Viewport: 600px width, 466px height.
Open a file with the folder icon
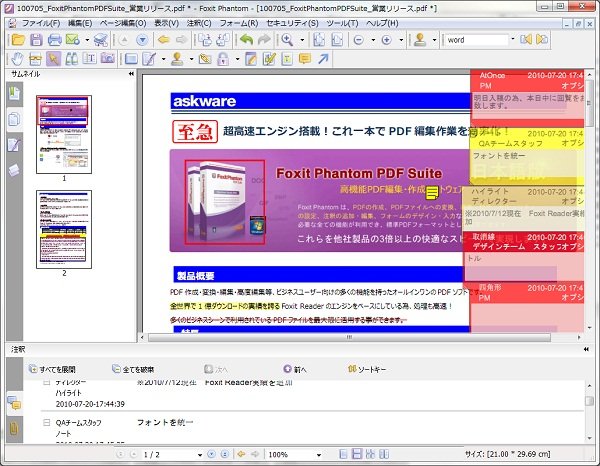point(18,40)
